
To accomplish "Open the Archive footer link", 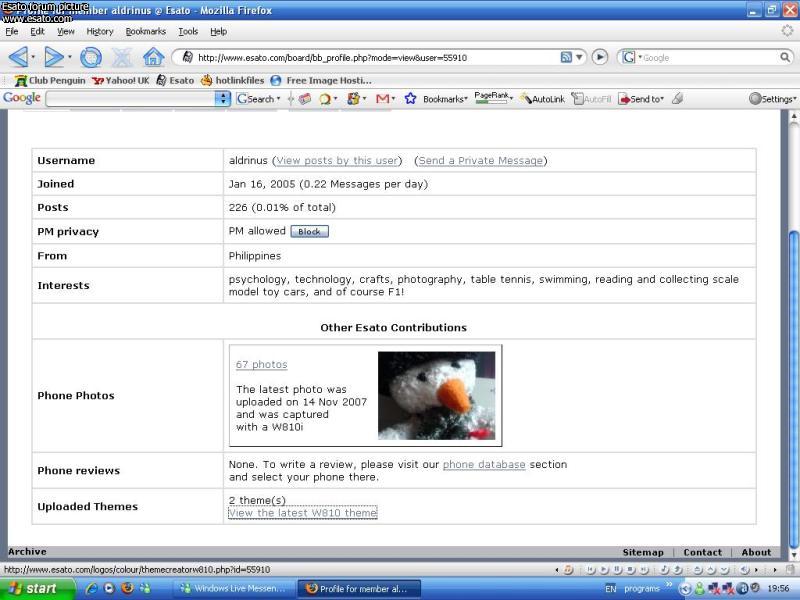I will [x=27, y=552].
